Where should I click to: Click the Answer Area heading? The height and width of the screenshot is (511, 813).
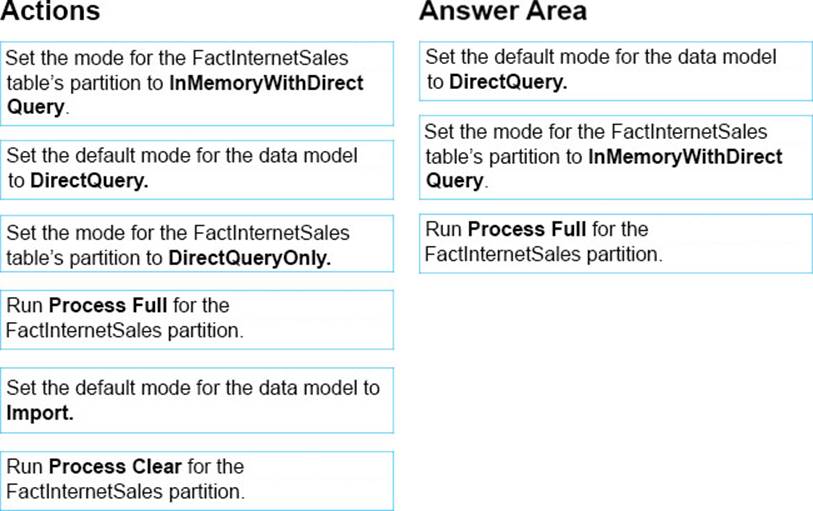tap(503, 11)
